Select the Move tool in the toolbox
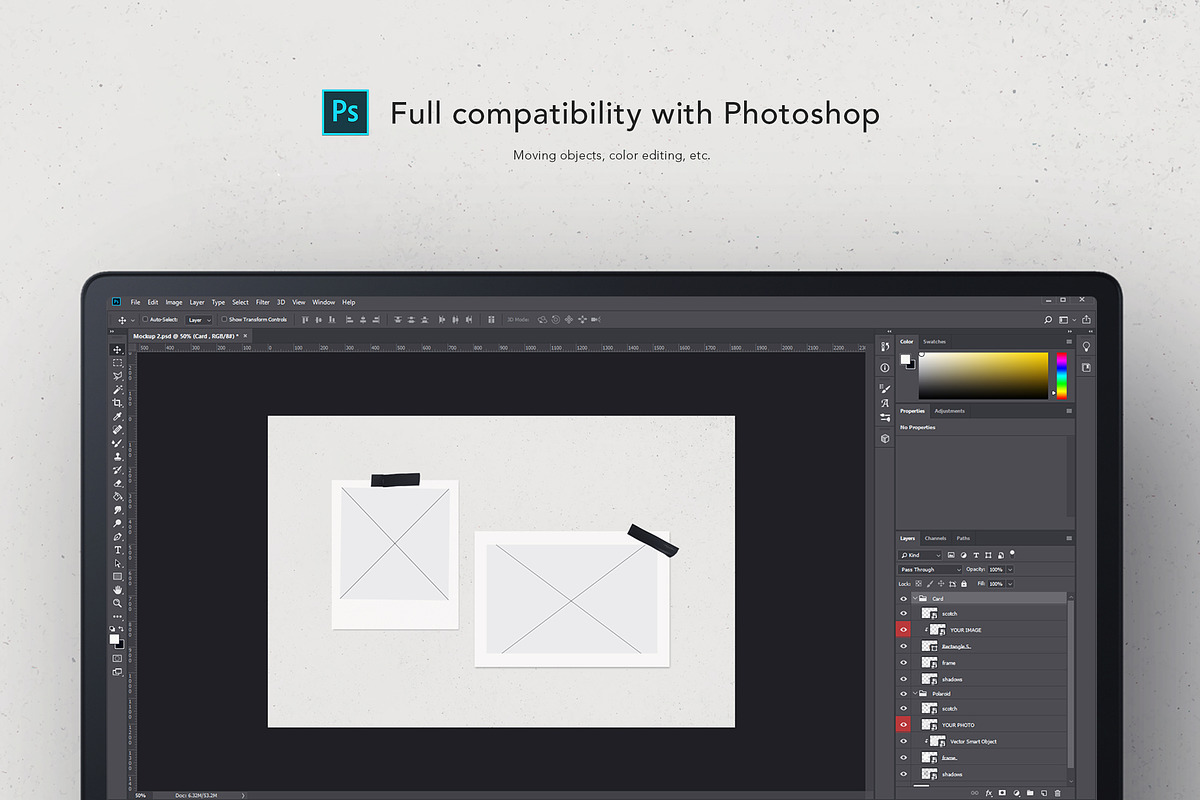The height and width of the screenshot is (800, 1200). click(x=117, y=349)
